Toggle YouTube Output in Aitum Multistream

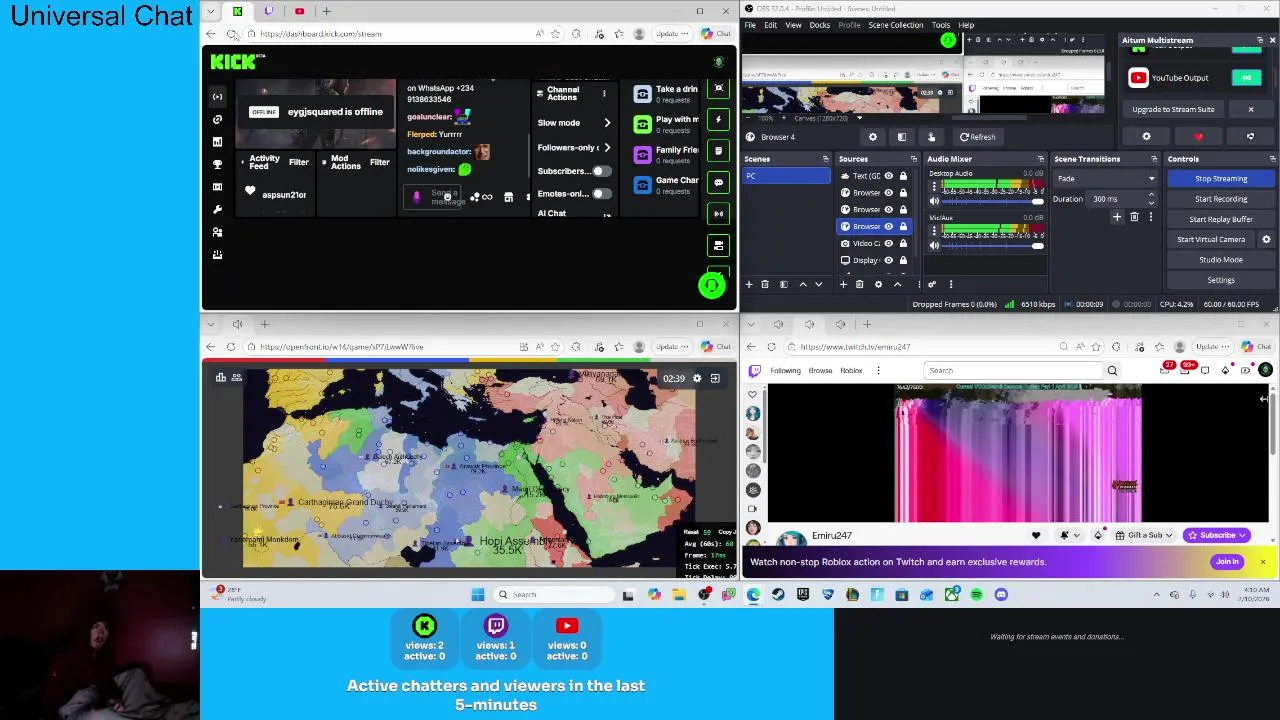tap(1246, 77)
